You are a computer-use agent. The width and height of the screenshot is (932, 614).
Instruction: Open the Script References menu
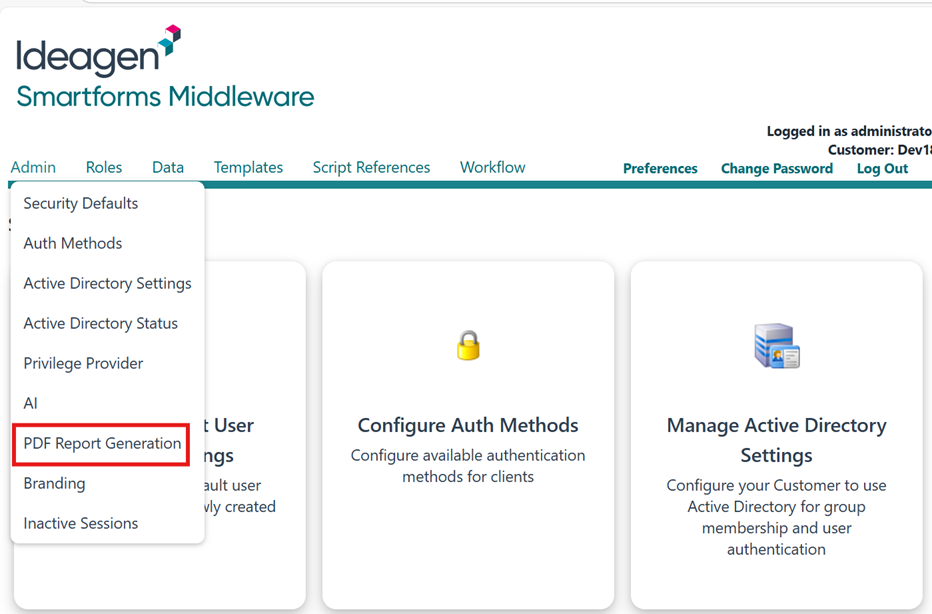pyautogui.click(x=371, y=168)
